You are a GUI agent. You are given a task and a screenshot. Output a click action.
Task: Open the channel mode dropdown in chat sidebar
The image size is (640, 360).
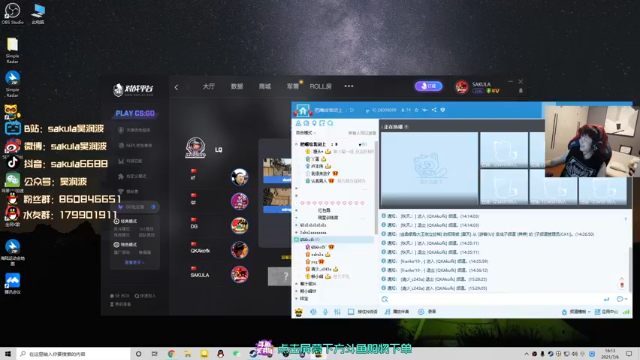click(306, 133)
